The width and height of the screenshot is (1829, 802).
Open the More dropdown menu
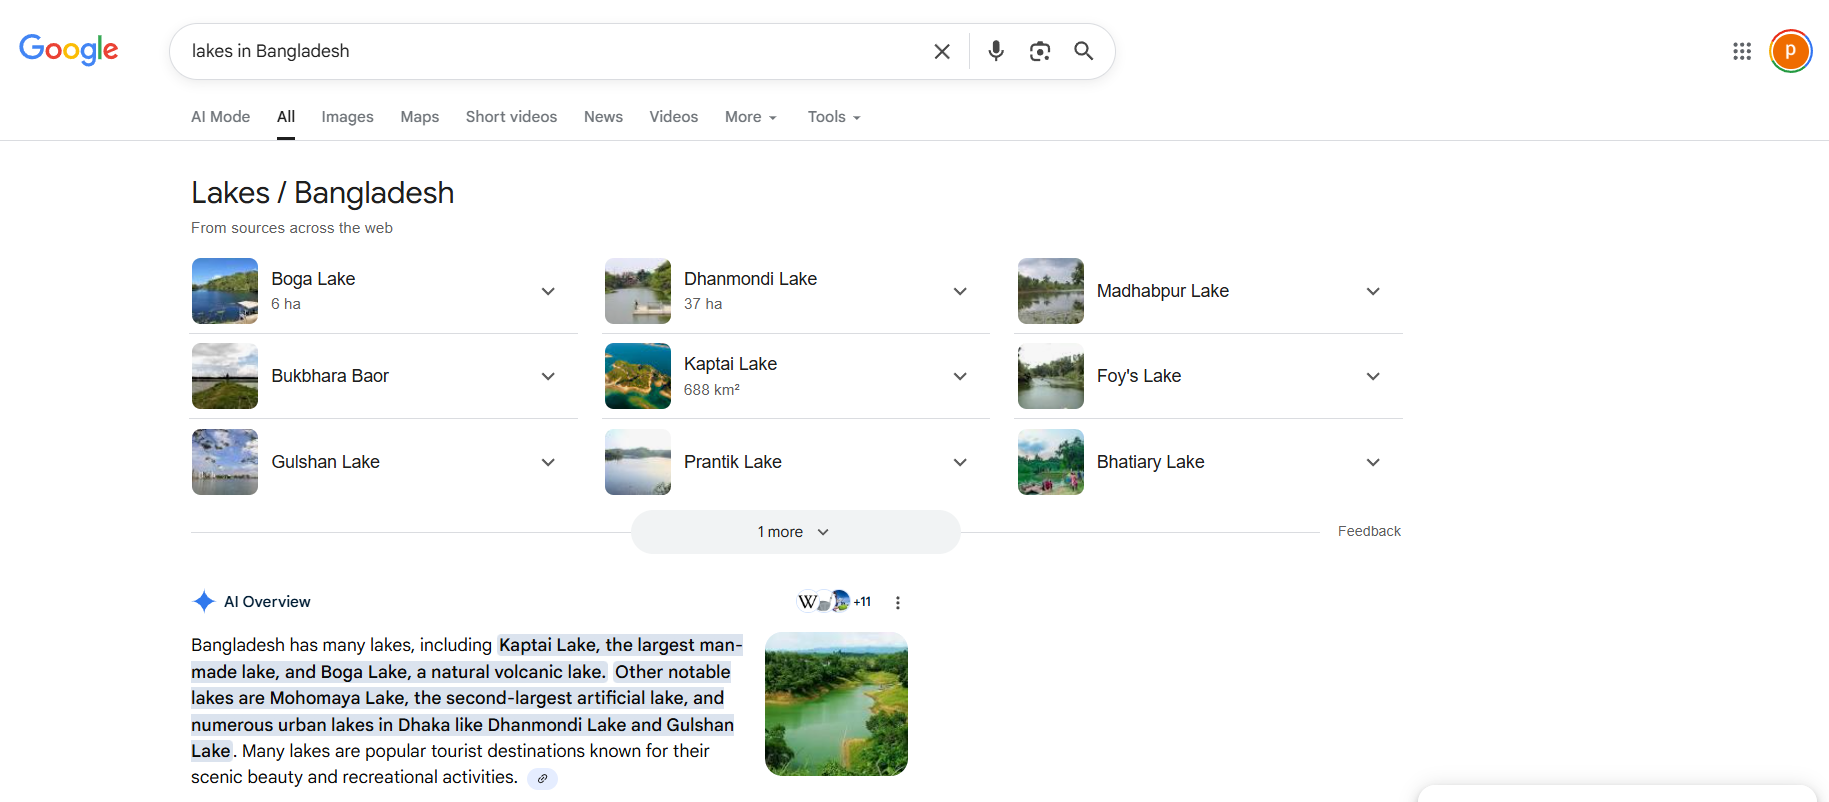pos(751,117)
